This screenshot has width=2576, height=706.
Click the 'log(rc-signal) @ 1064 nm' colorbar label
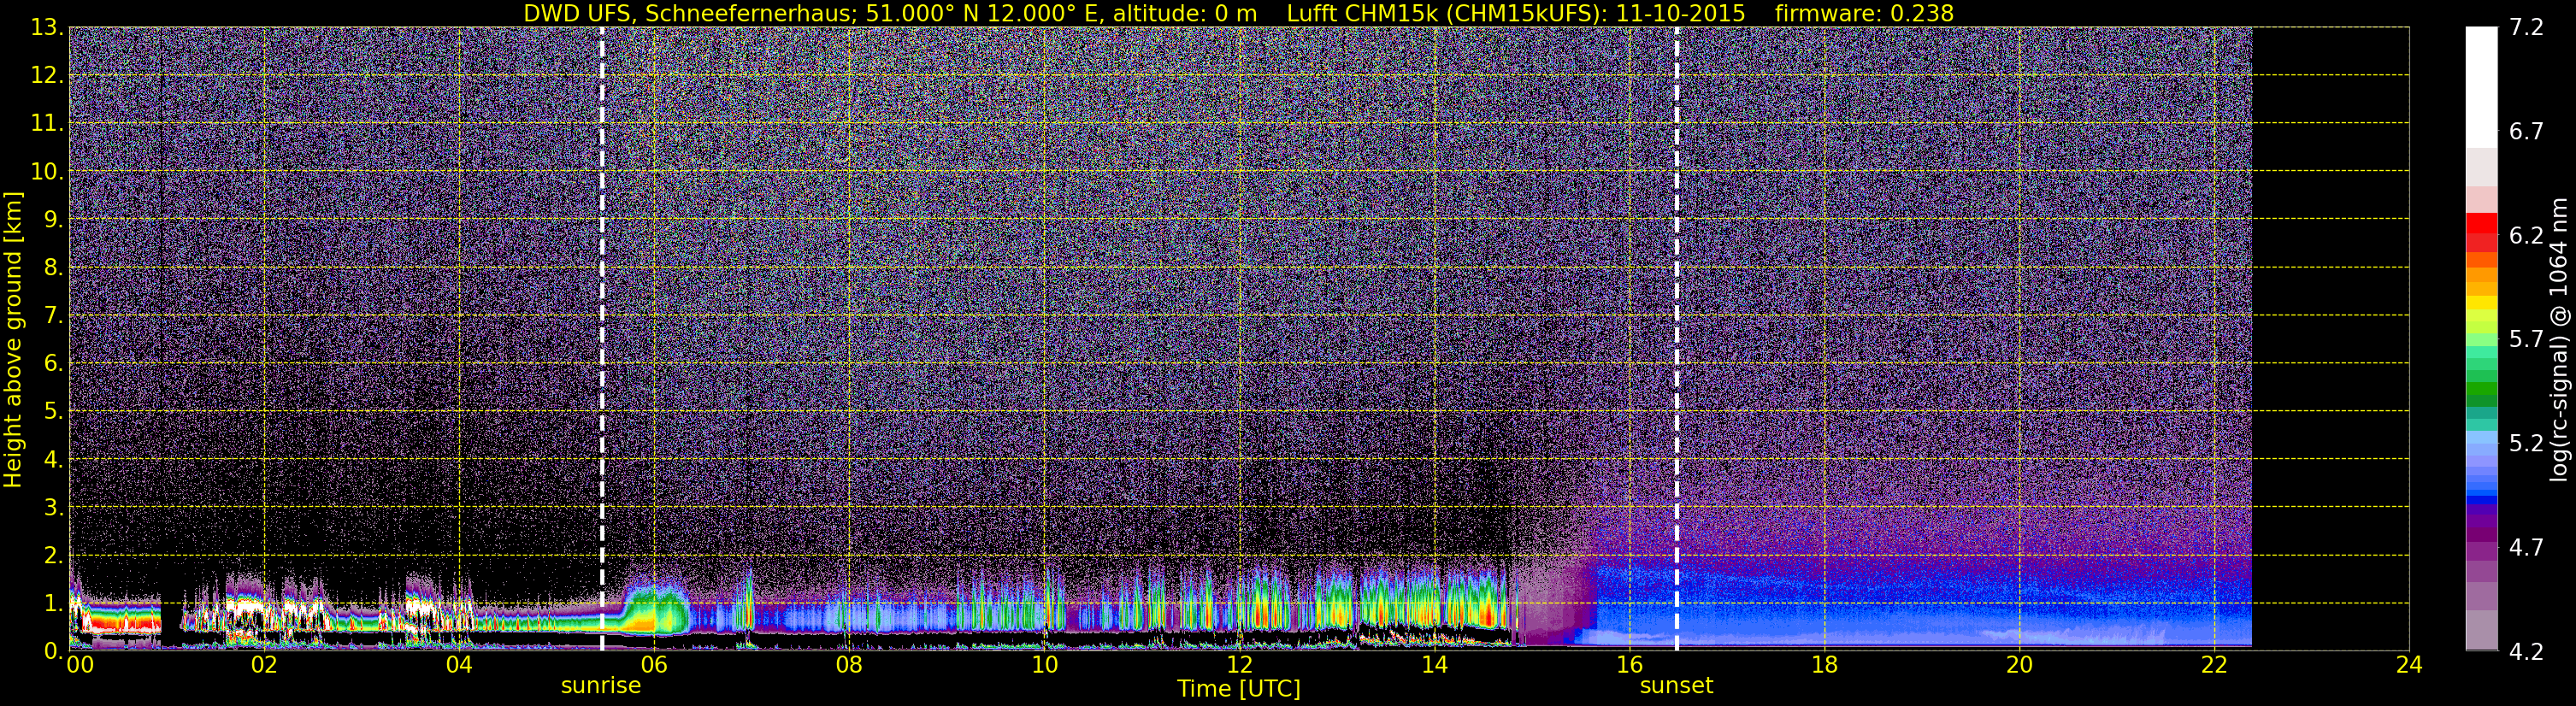click(x=2559, y=340)
